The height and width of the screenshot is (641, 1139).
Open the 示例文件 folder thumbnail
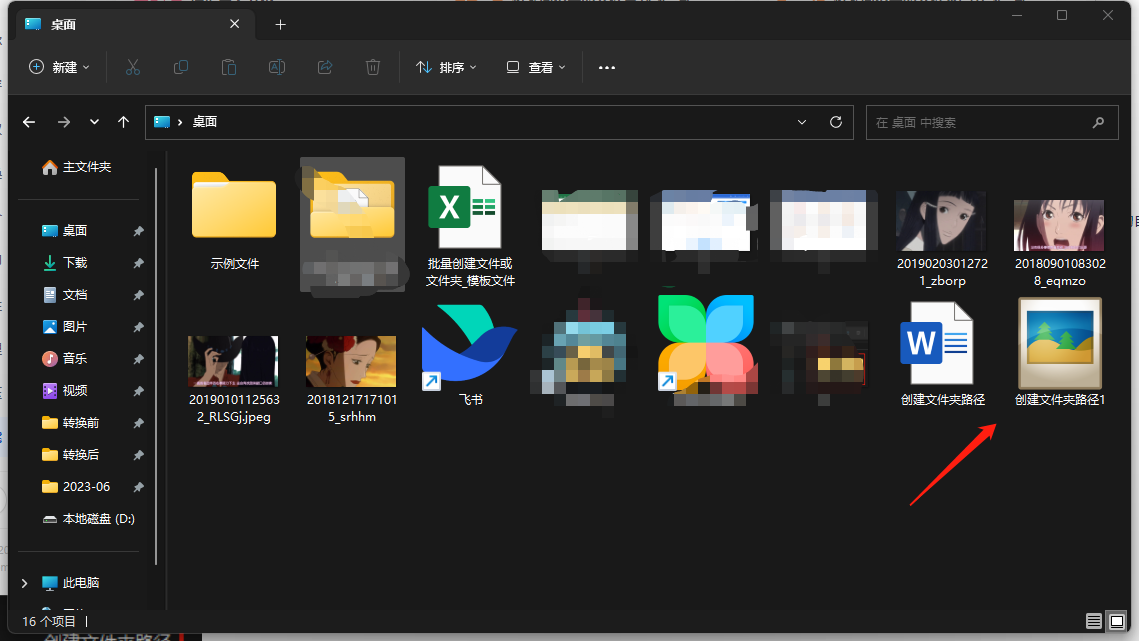[x=233, y=205]
